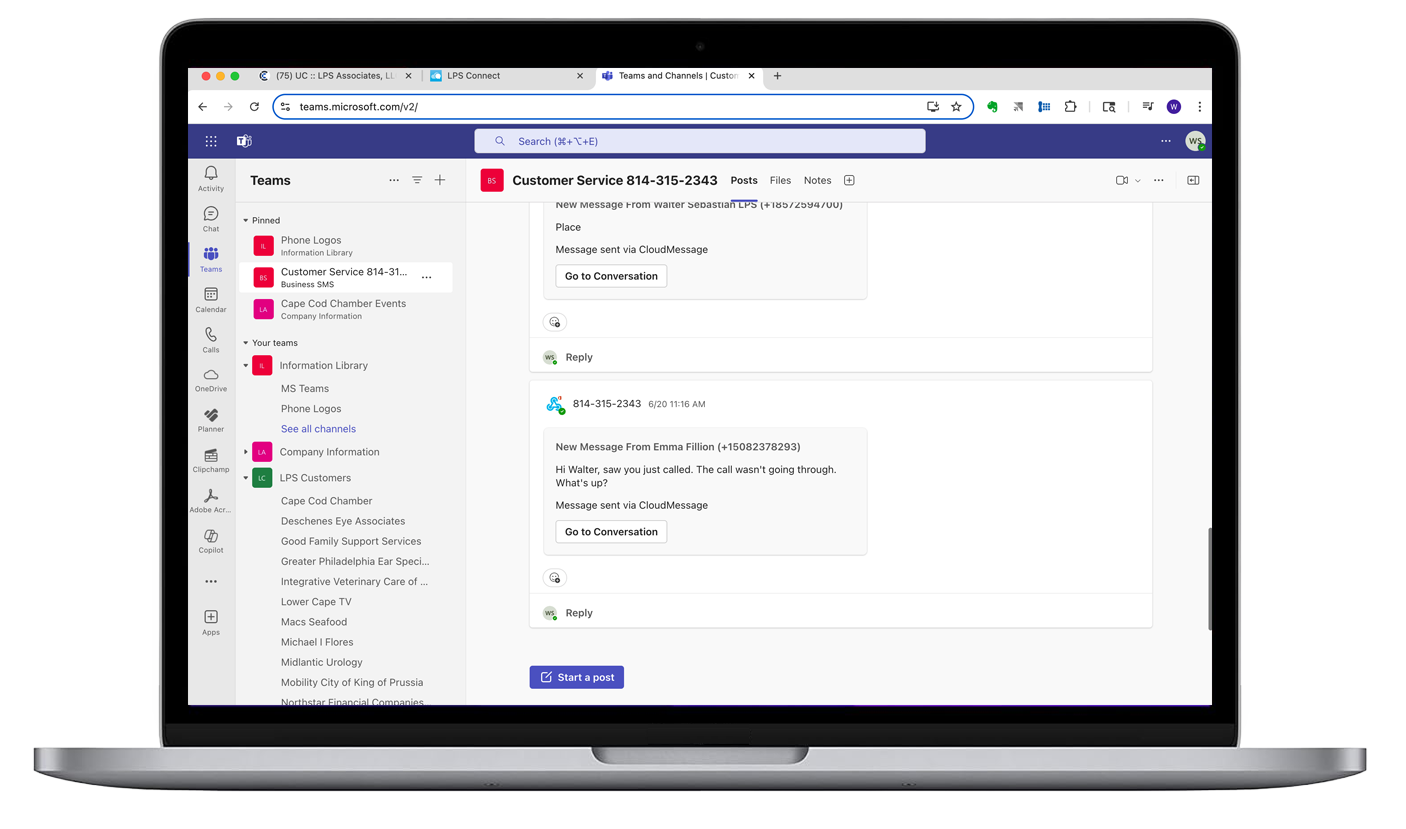Switch to the Files tab
This screenshot has width=1406, height=829.
click(x=780, y=180)
